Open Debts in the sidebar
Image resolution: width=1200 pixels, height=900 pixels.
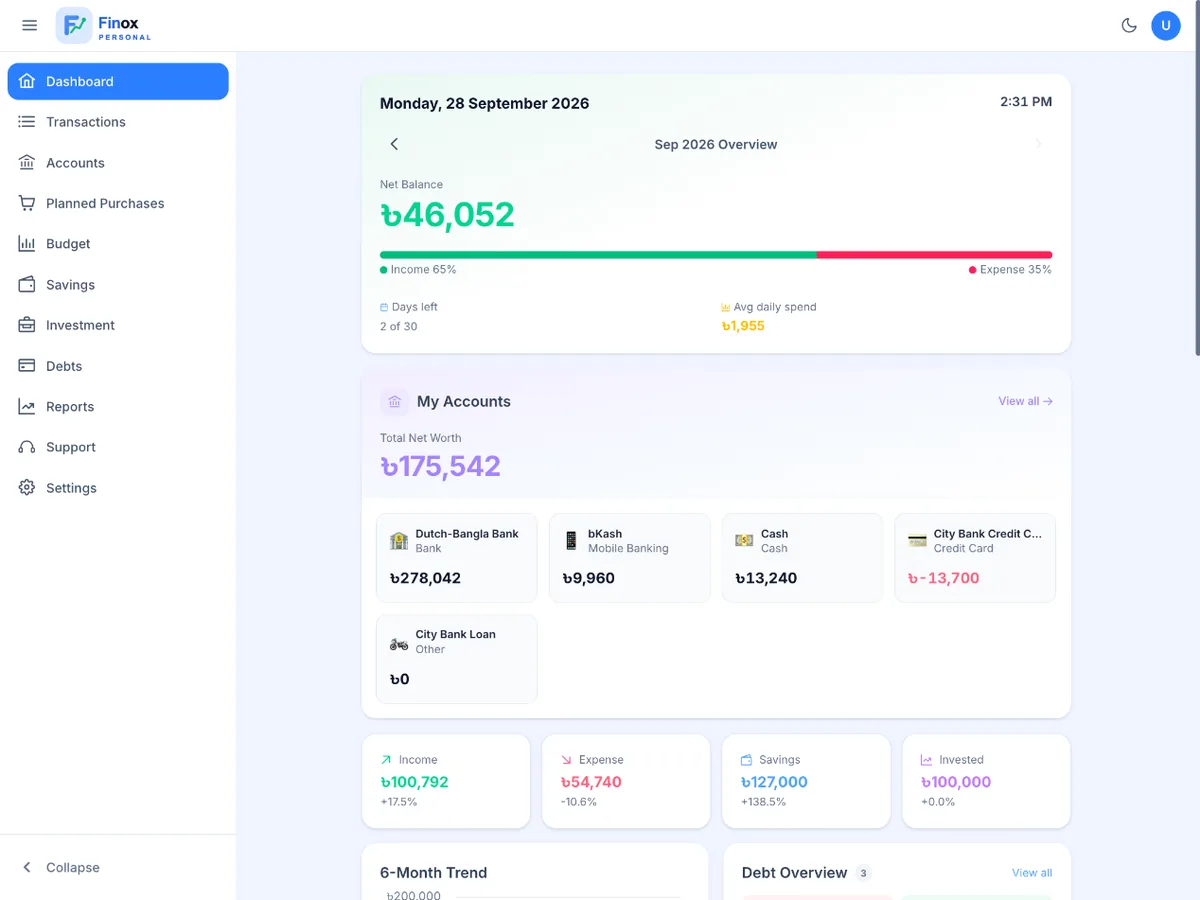[118, 366]
